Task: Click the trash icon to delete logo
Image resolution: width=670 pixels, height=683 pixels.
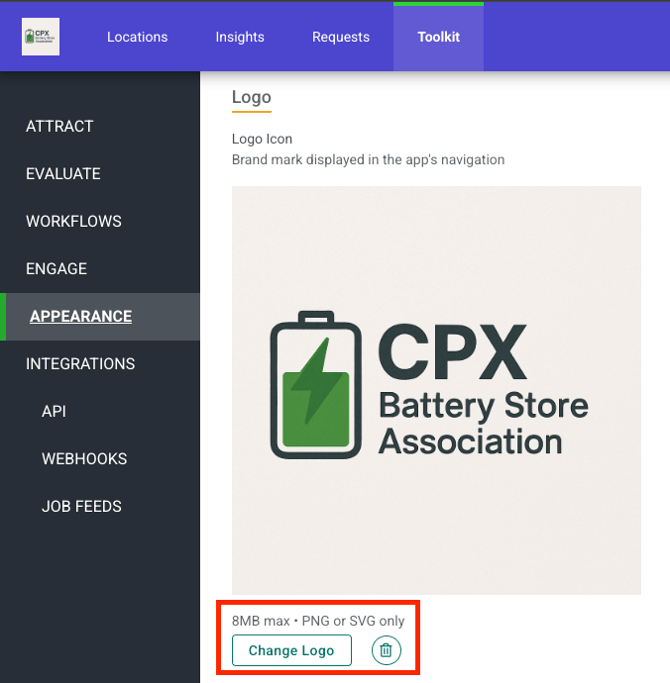Action: [x=387, y=651]
